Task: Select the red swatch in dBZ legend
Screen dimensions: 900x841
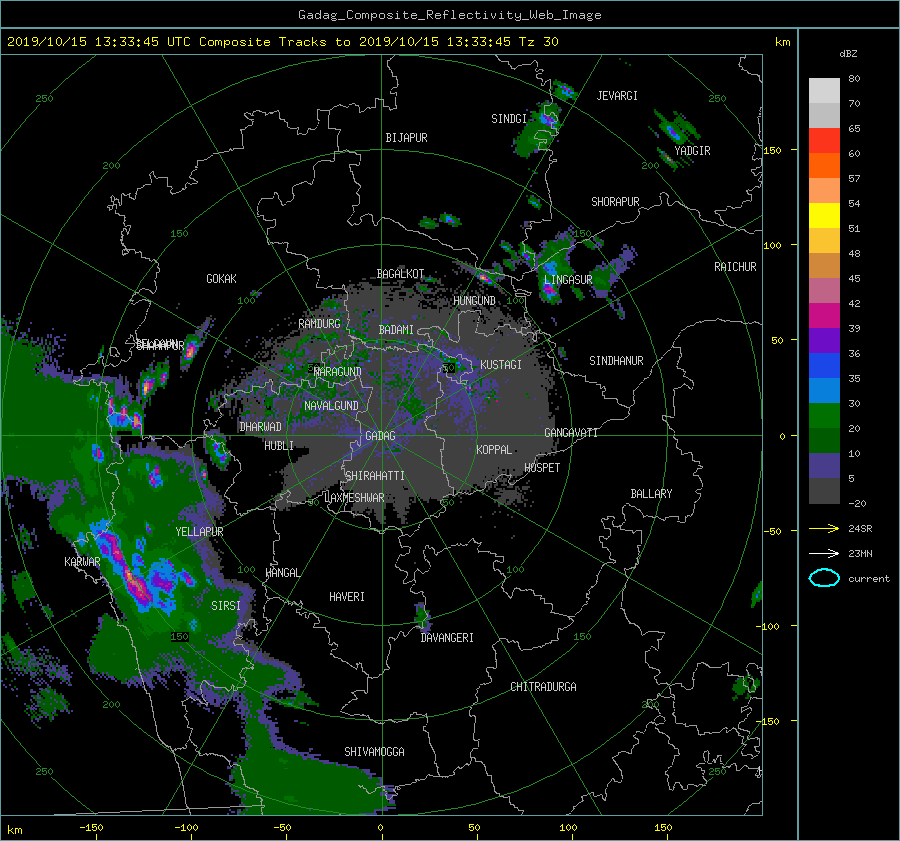Action: pyautogui.click(x=824, y=141)
